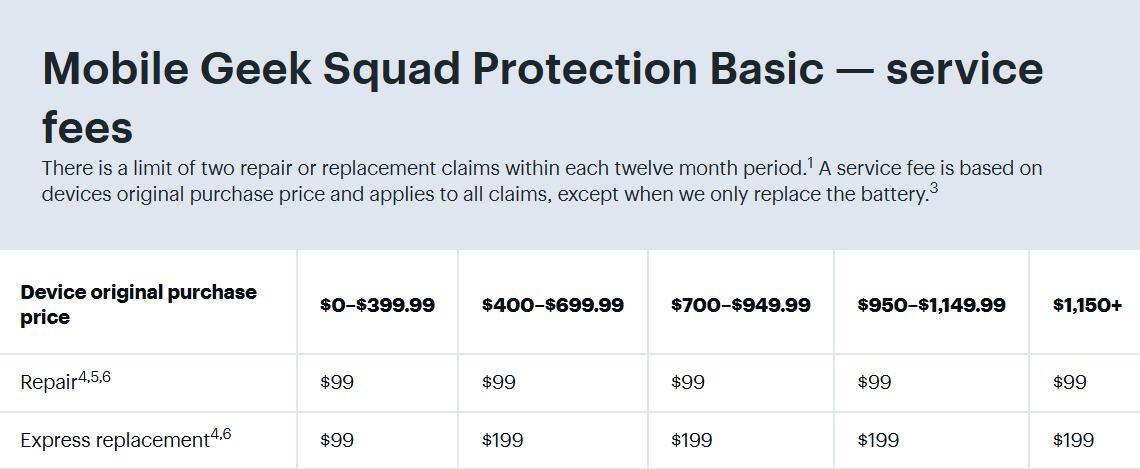Select the "$400–$699.99" column header

(552, 305)
